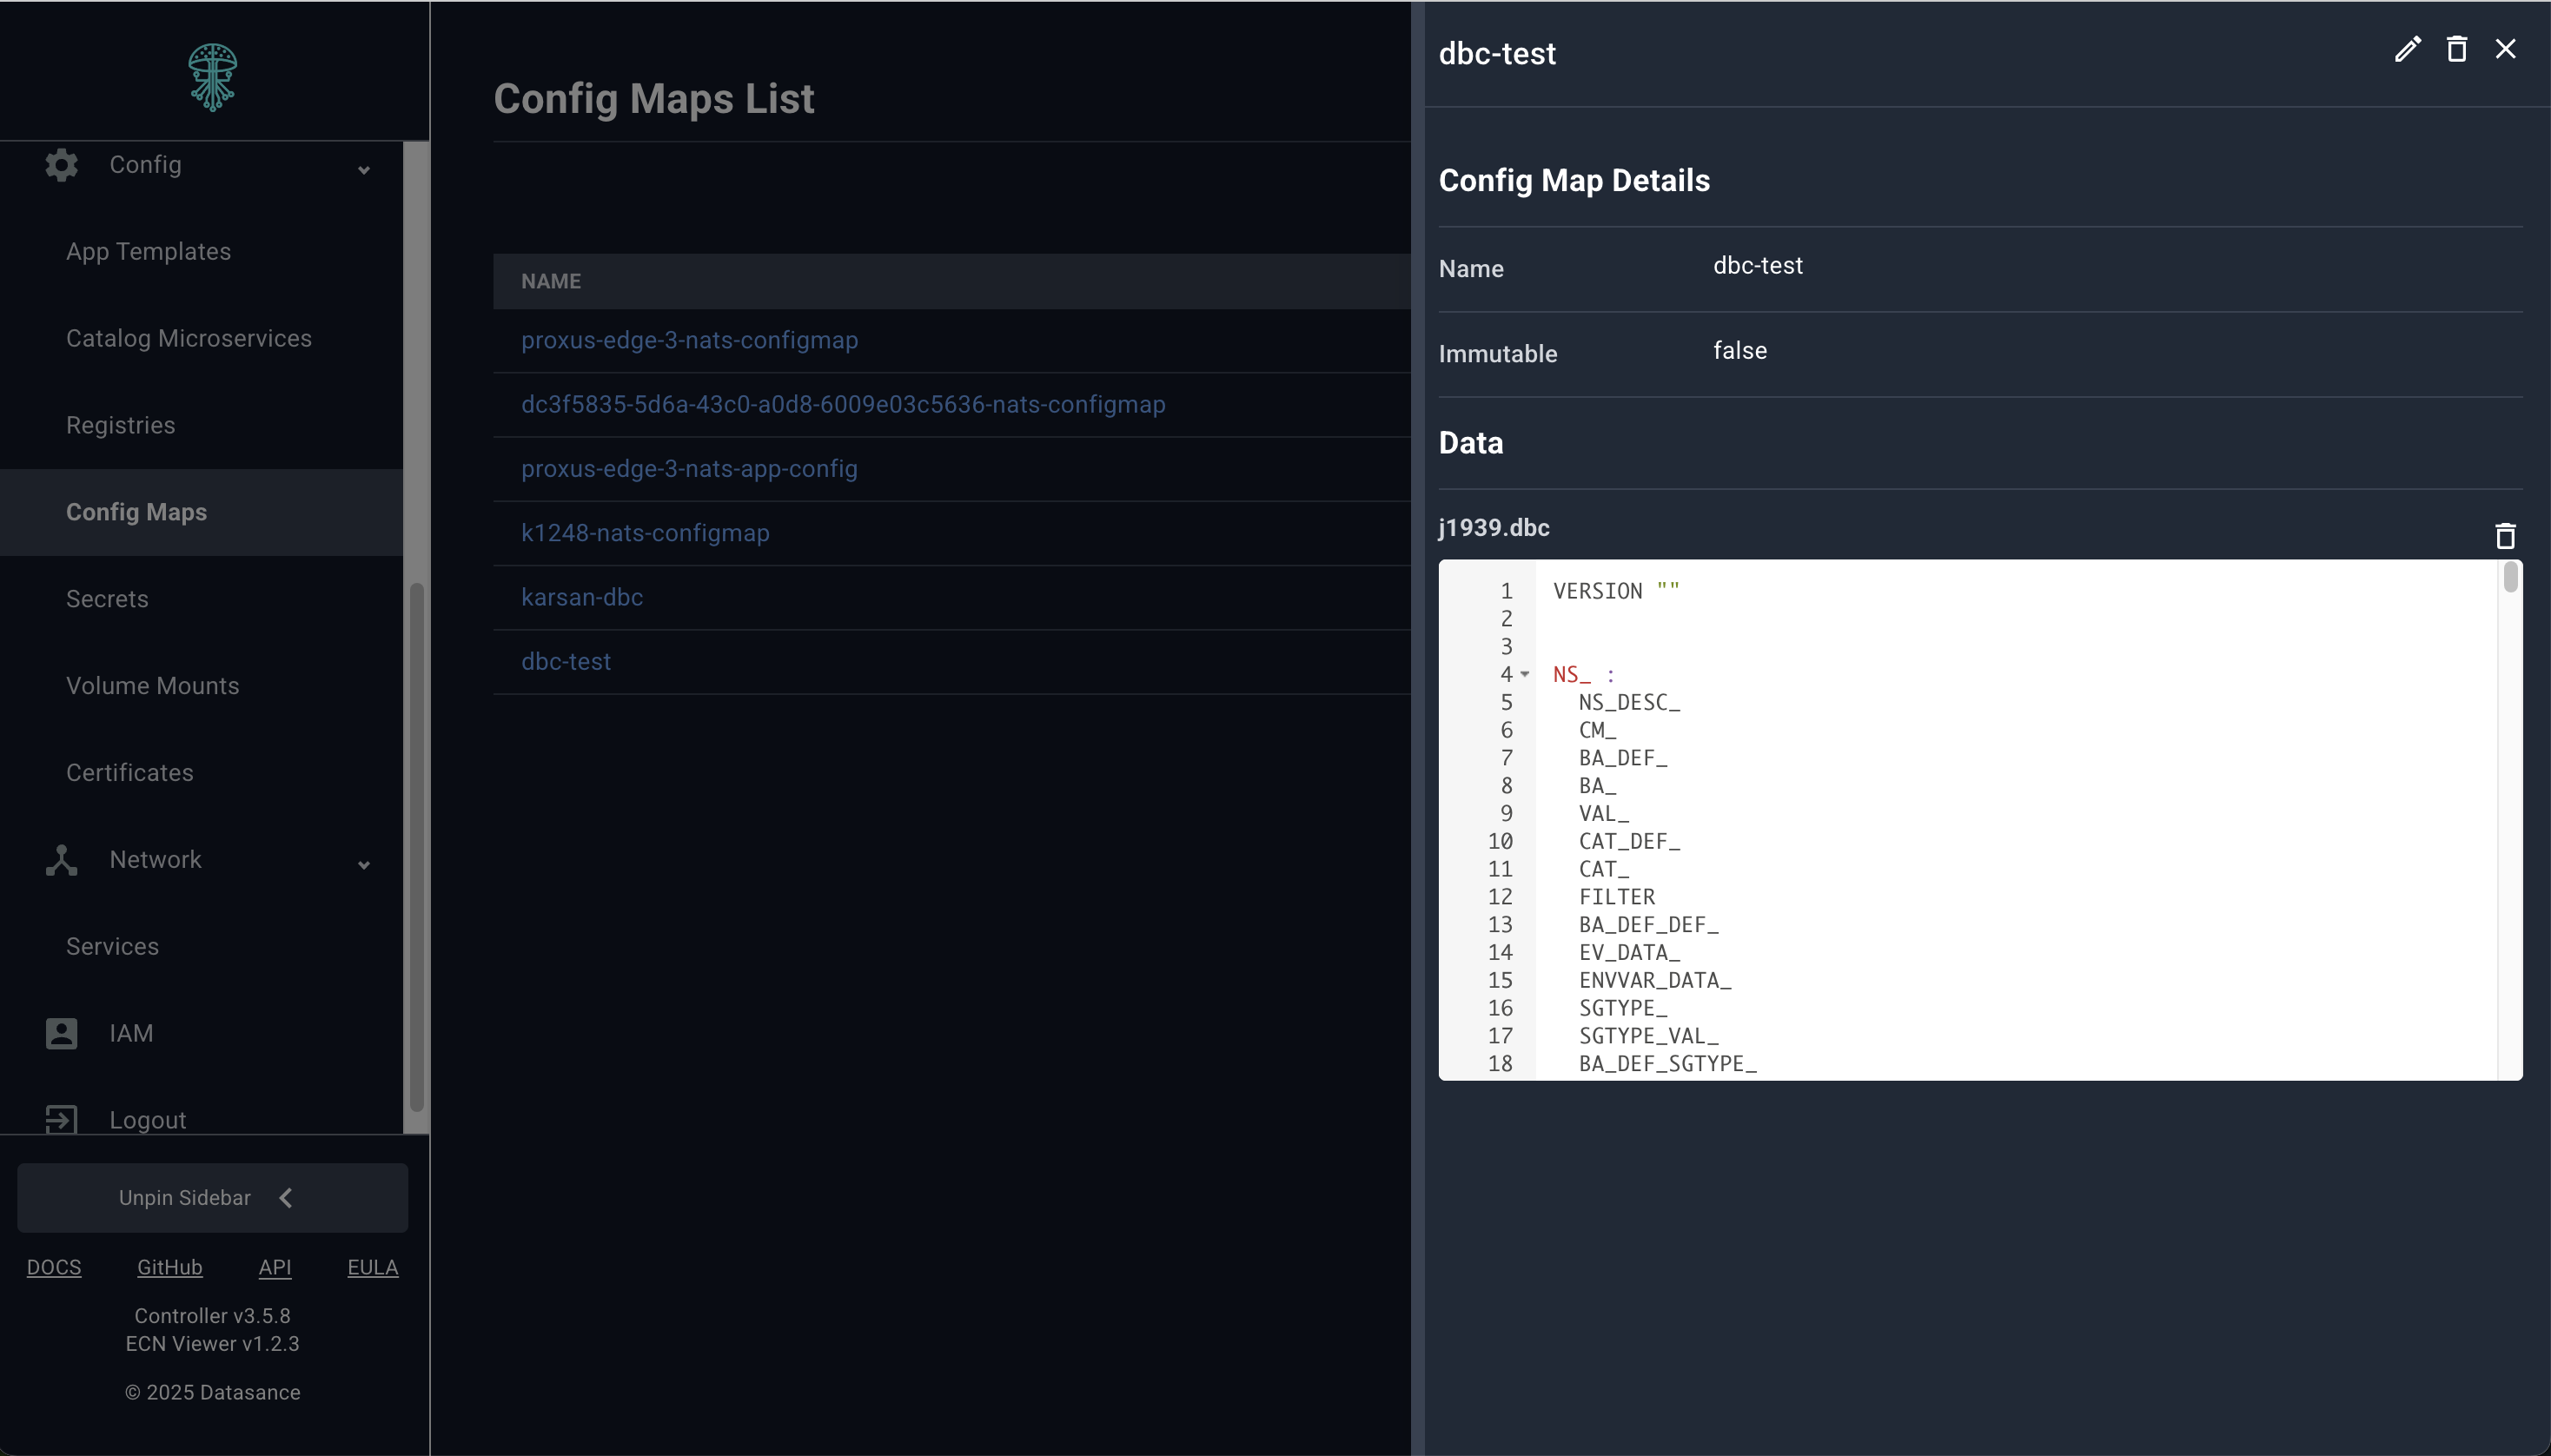Open the k1248-nats-configmap entry
2551x1456 pixels.
[x=645, y=533]
